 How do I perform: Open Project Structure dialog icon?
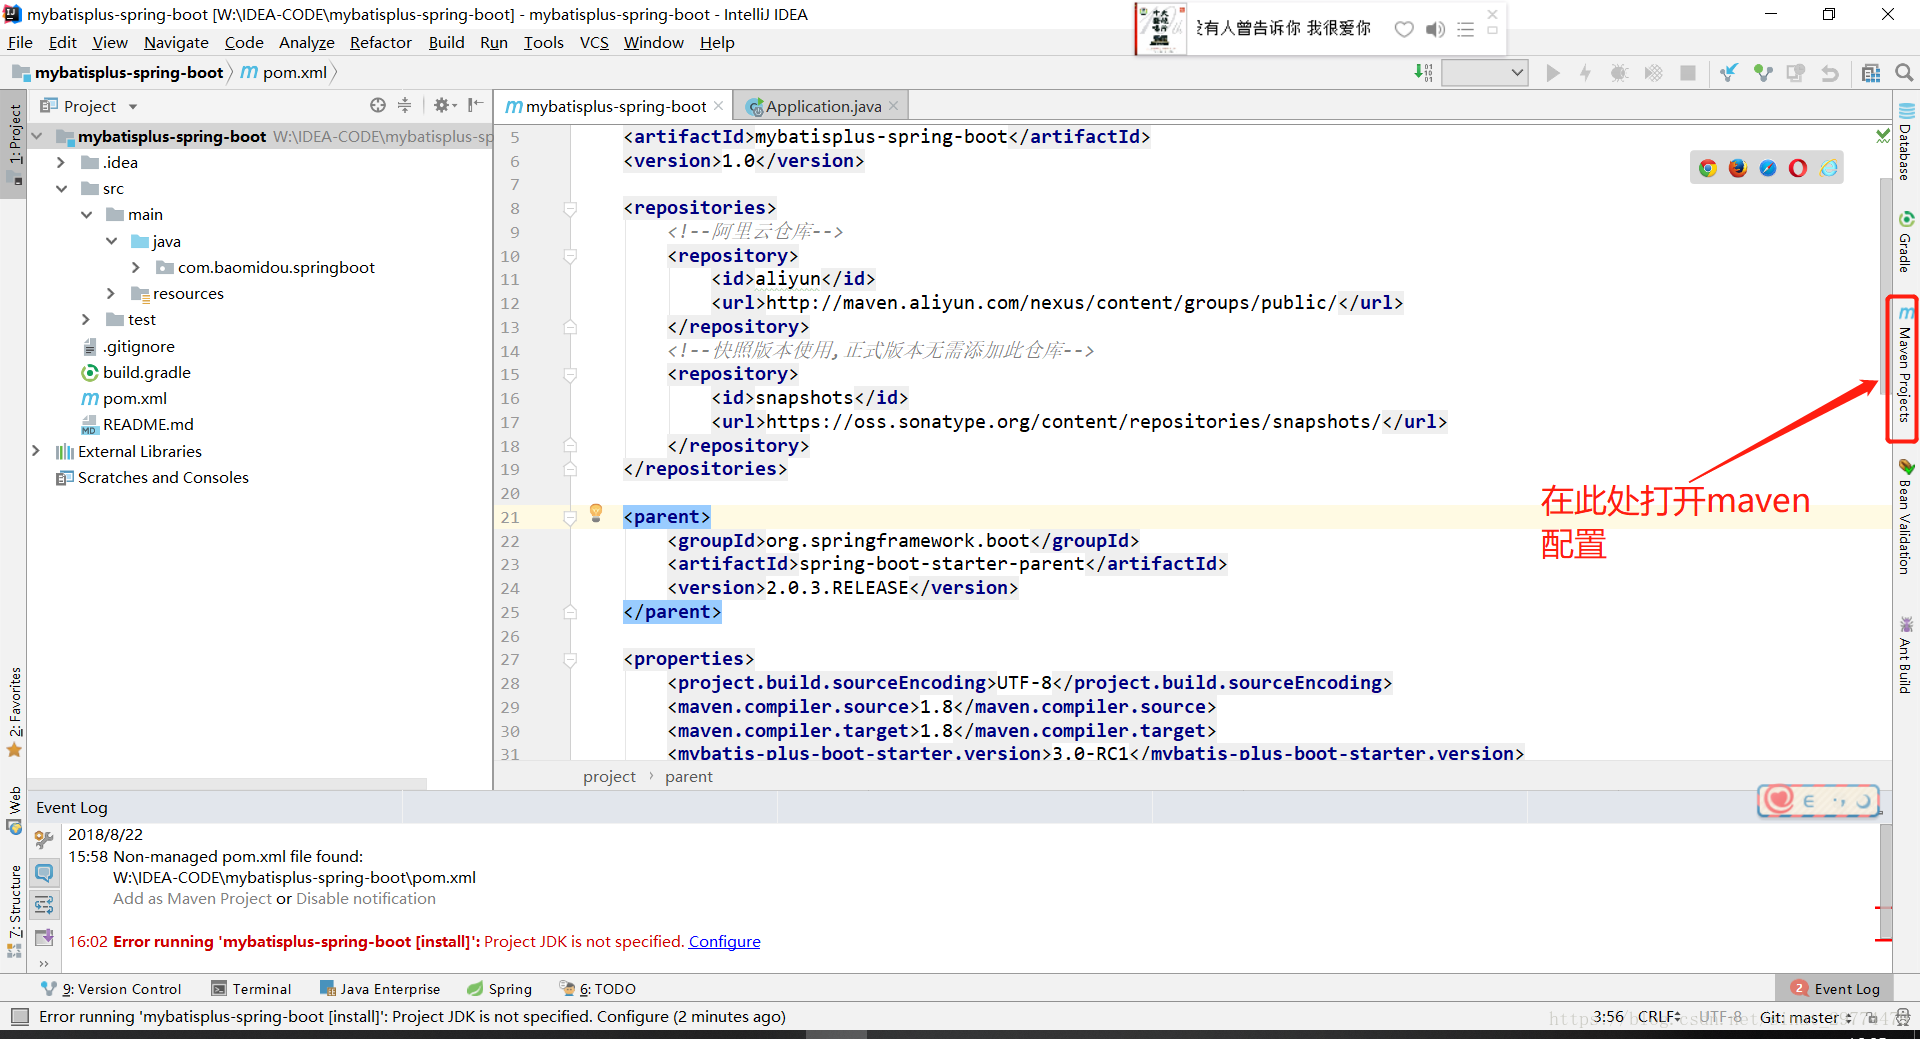click(x=1870, y=73)
